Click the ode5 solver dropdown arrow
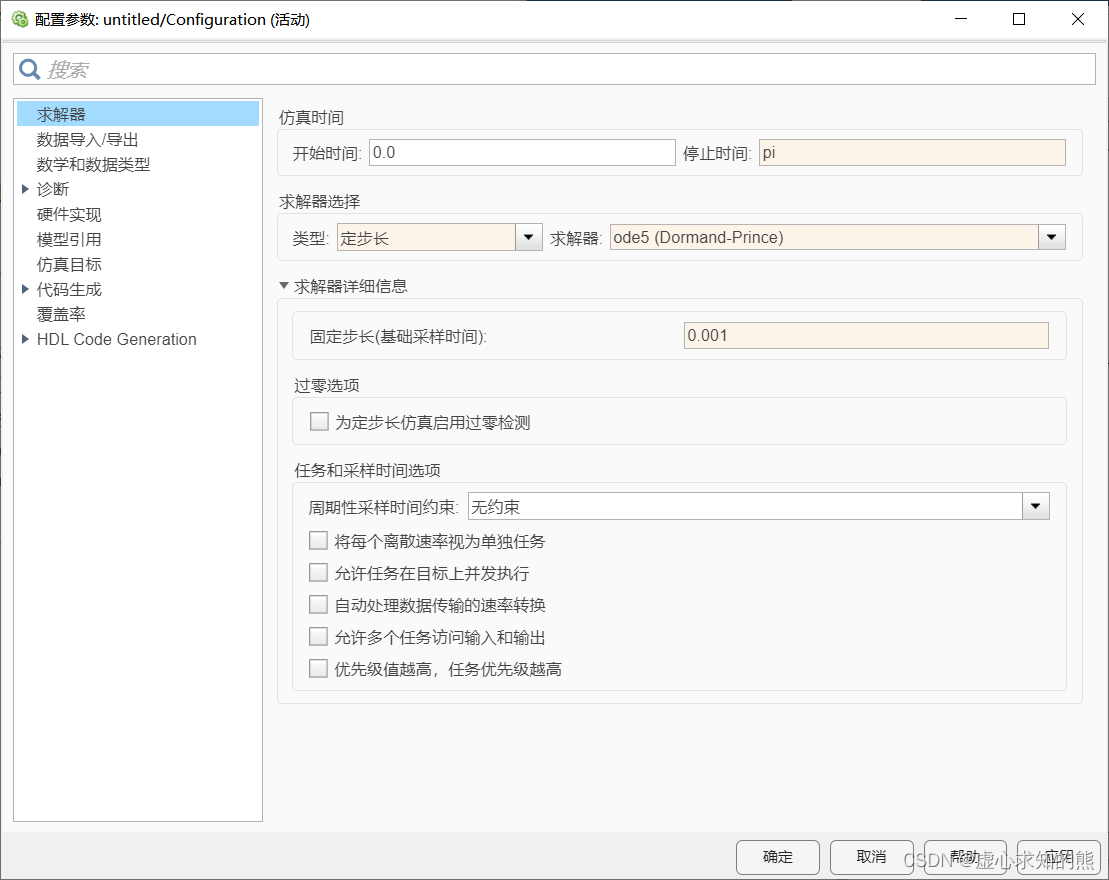 1052,238
